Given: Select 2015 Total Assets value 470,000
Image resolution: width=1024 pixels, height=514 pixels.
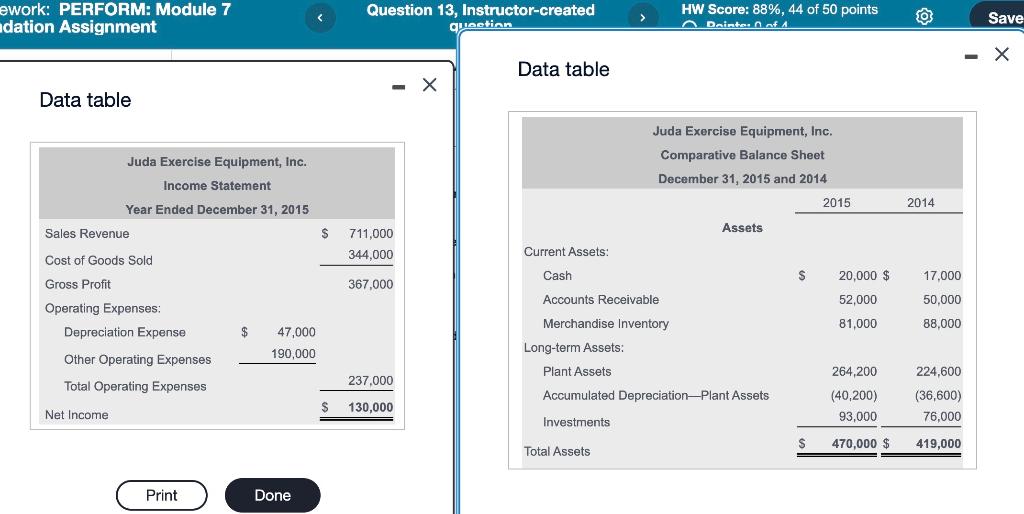Looking at the screenshot, I should pyautogui.click(x=854, y=444).
